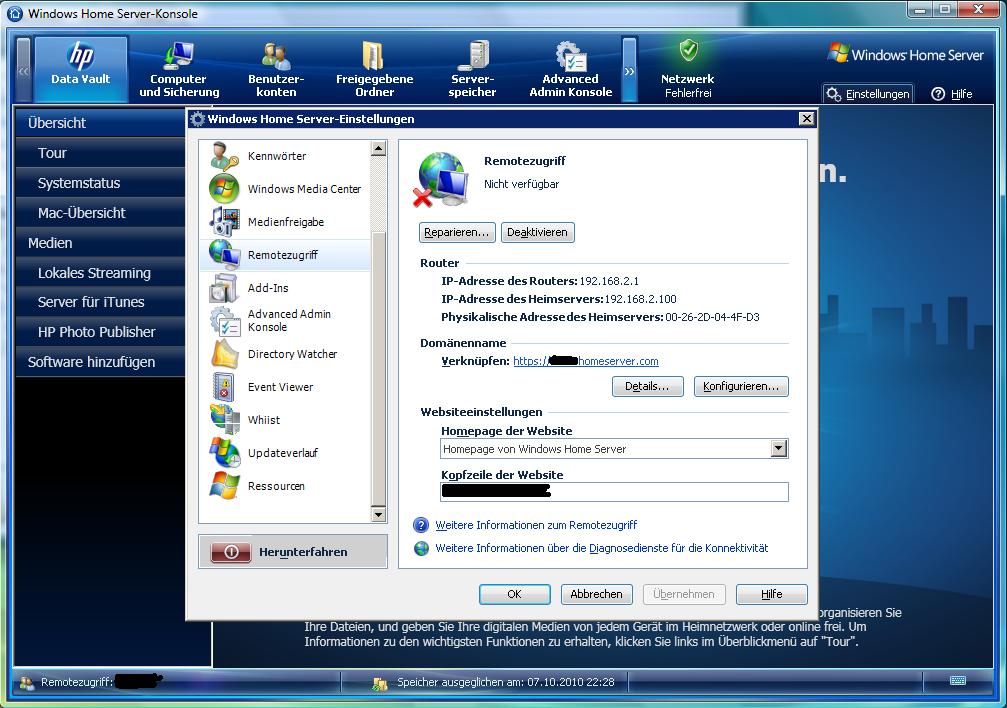This screenshot has height=708, width=1007.
Task: Click the Deaktivieren button
Action: 538,232
